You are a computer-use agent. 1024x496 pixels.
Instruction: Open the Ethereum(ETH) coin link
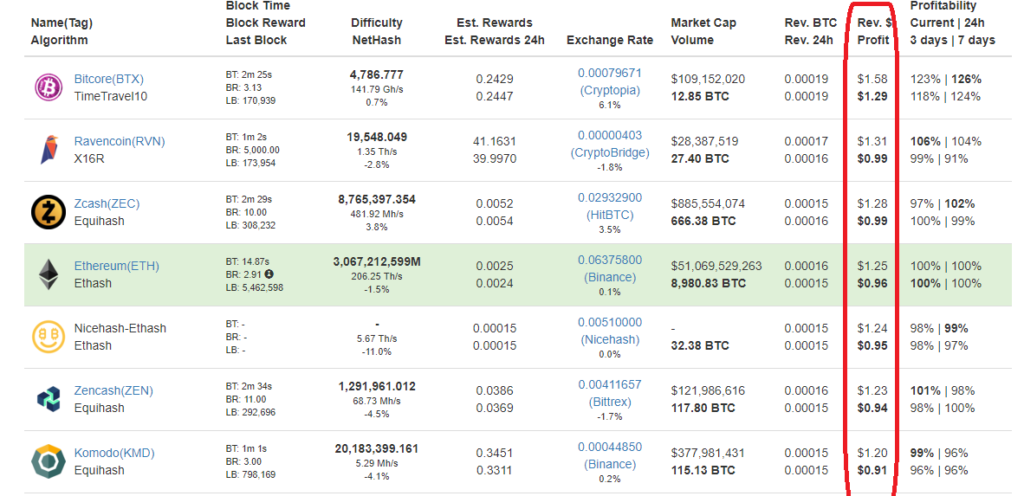point(116,266)
